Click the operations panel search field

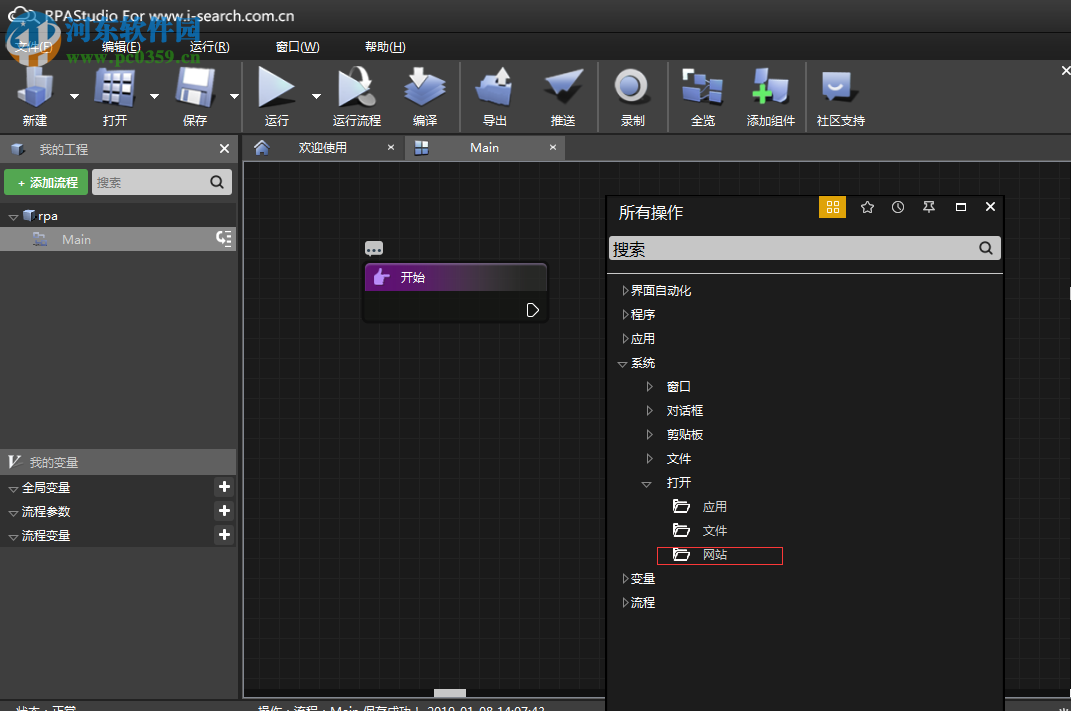click(x=792, y=249)
